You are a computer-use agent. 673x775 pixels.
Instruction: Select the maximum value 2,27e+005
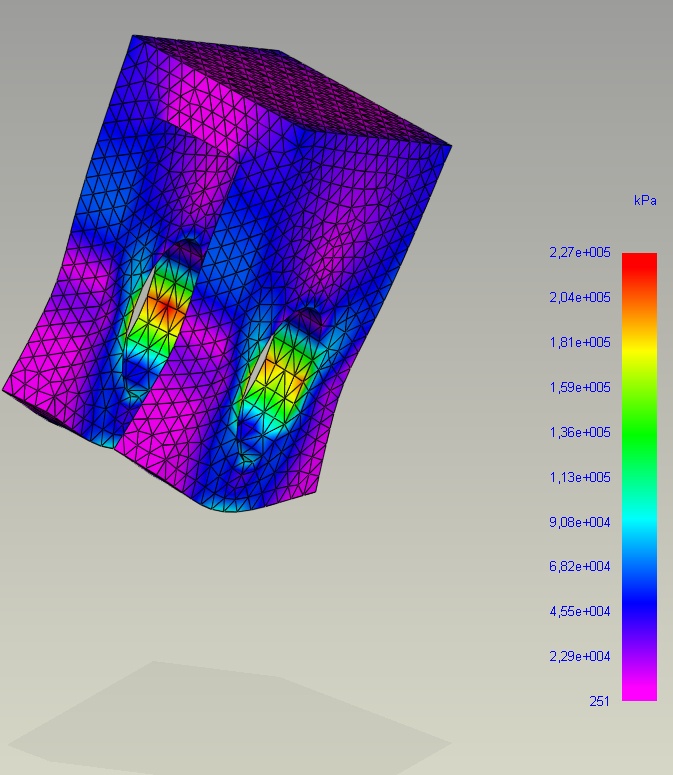click(580, 253)
